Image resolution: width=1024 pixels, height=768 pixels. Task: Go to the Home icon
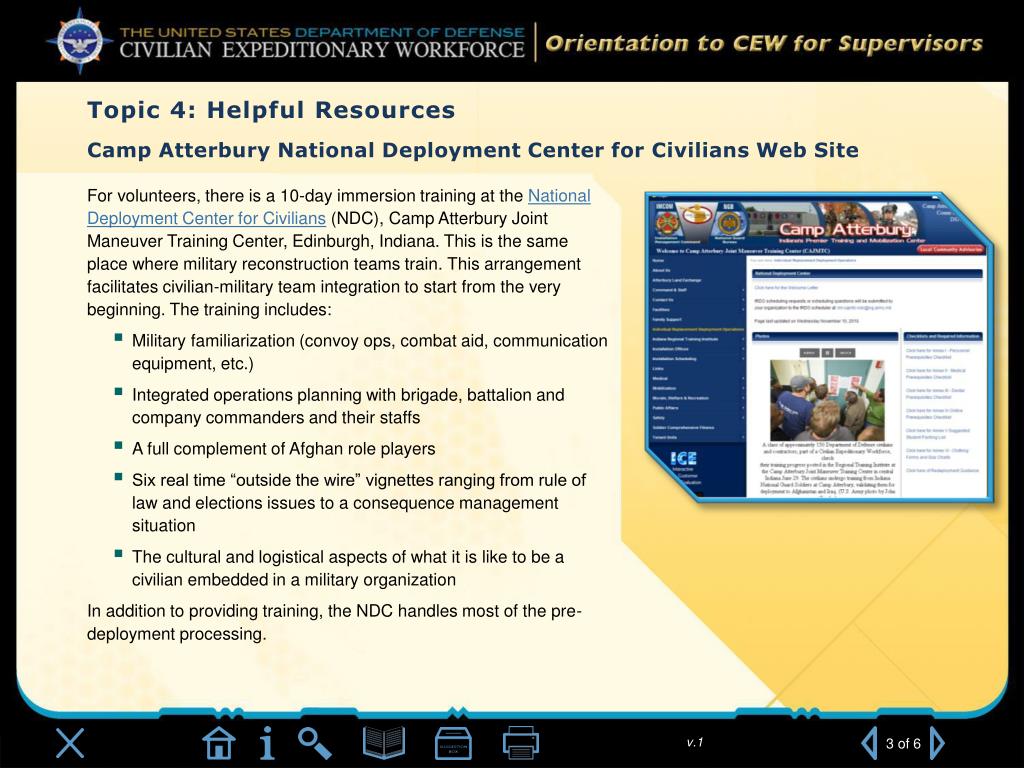218,743
